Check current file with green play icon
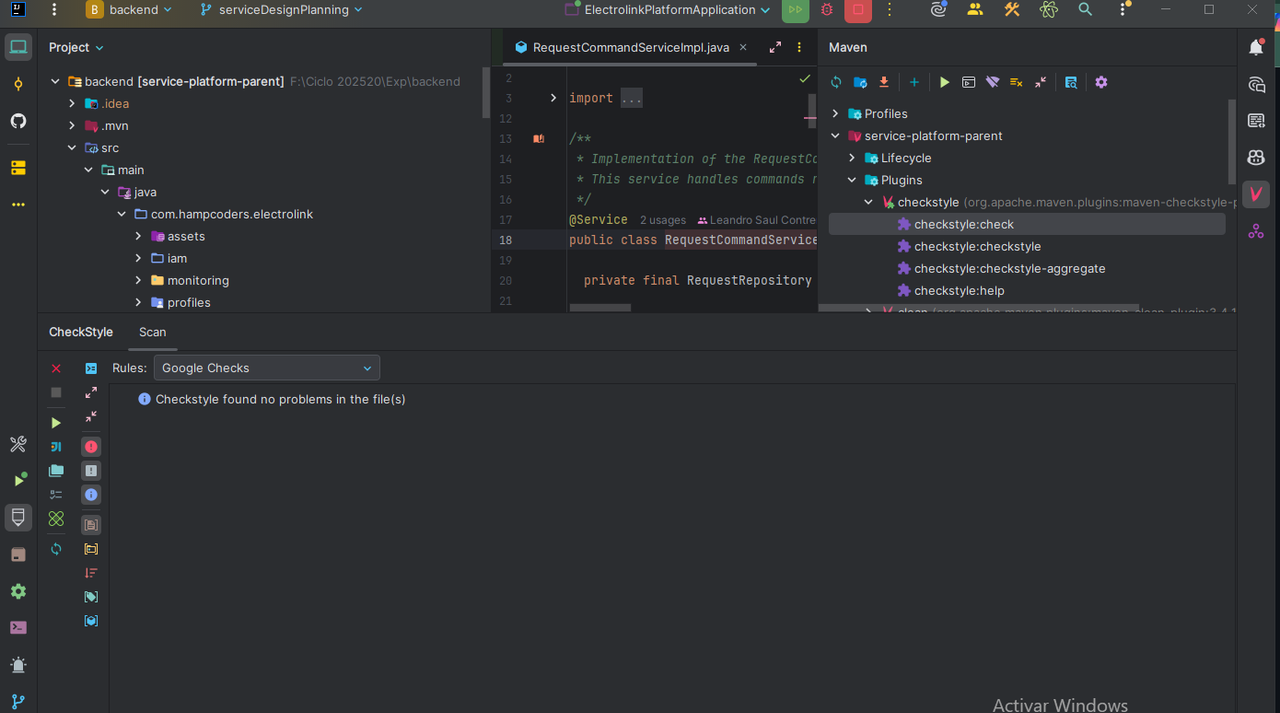 [x=56, y=423]
